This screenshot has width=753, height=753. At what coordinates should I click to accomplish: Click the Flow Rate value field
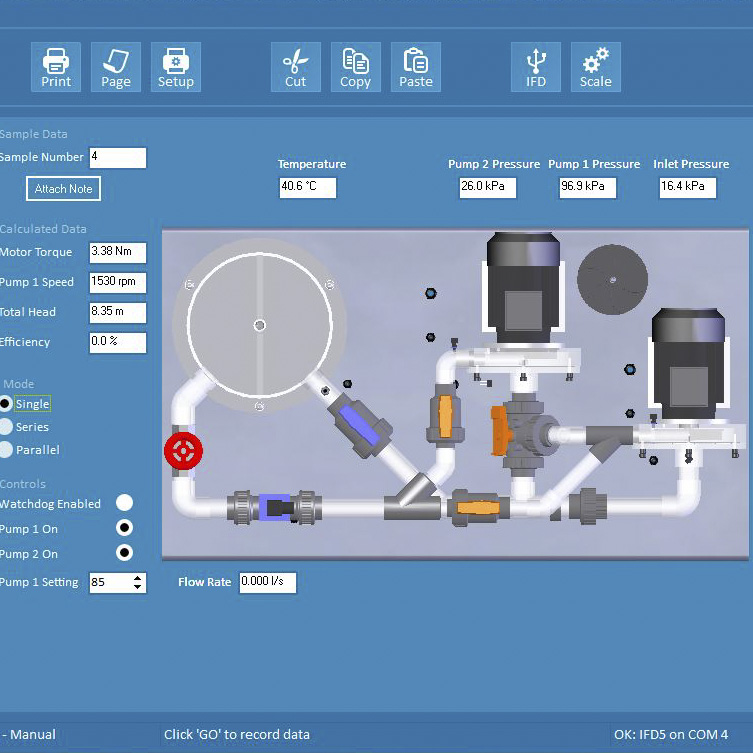[x=267, y=582]
